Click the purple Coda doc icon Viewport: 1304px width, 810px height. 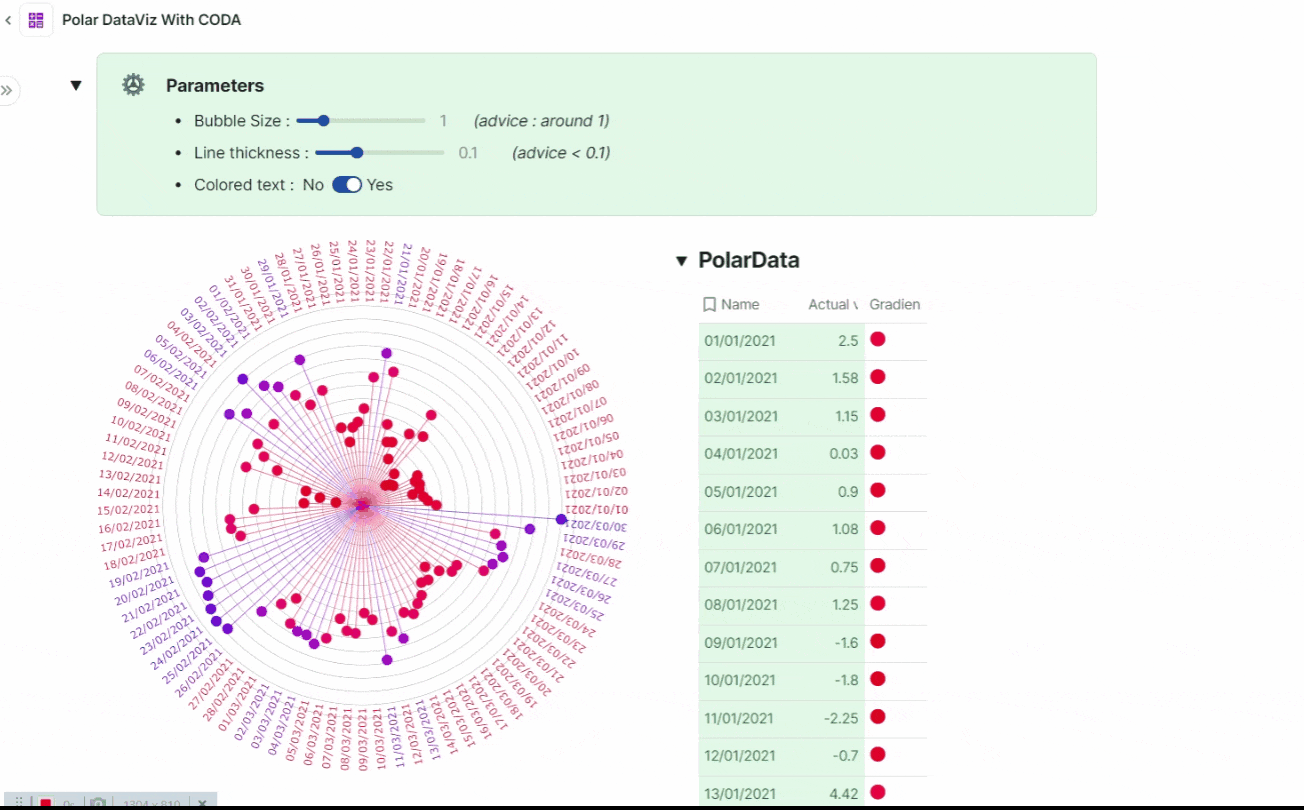tap(36, 20)
